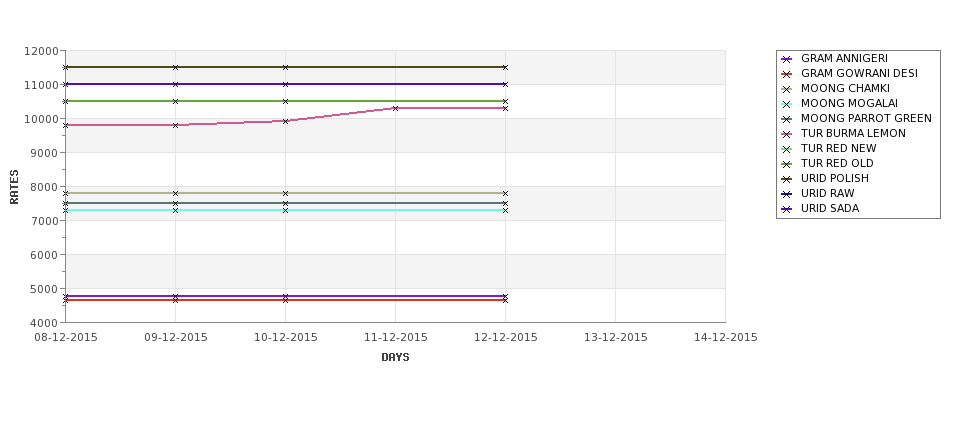Click the TUR RED OLD legend marker
The width and height of the screenshot is (975, 429).
coord(787,164)
